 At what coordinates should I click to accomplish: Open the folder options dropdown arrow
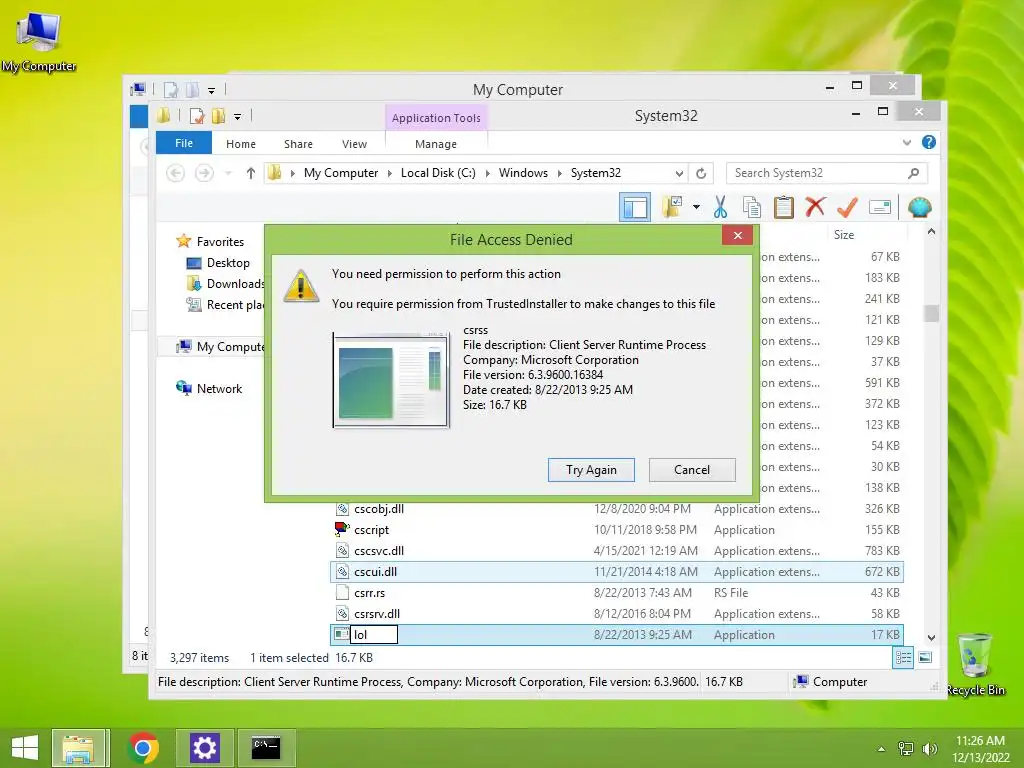point(696,208)
